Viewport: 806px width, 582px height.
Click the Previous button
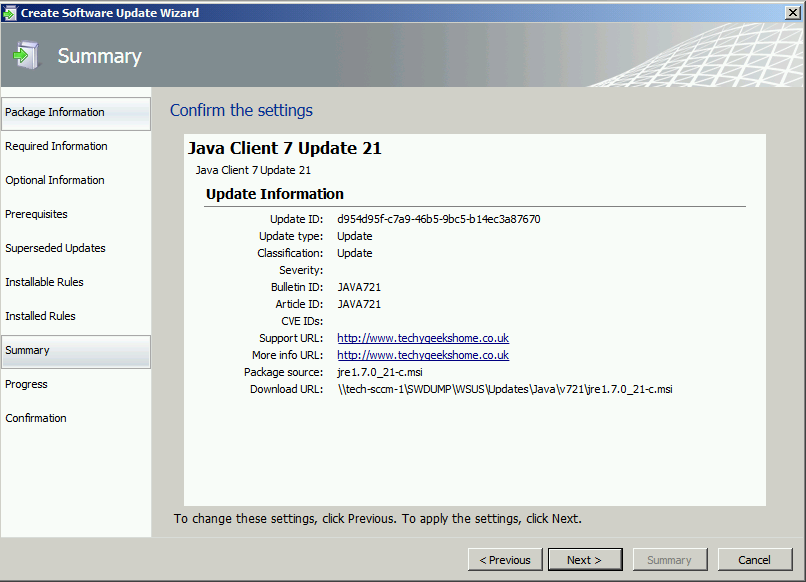point(505,559)
